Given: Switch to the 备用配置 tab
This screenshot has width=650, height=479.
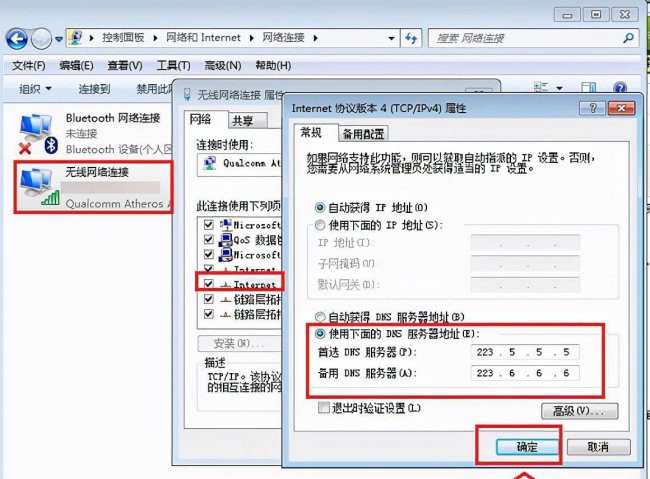Looking at the screenshot, I should [x=364, y=134].
